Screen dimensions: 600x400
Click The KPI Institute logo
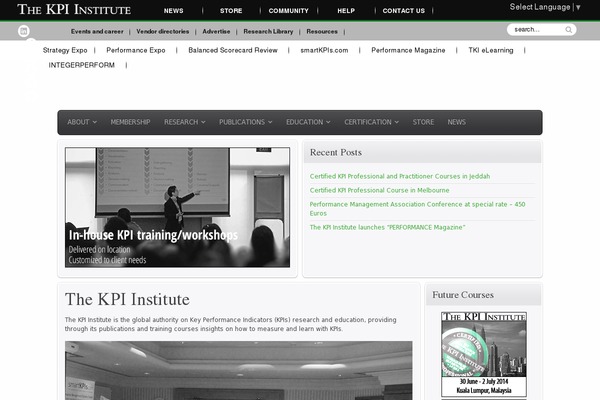pyautogui.click(x=74, y=9)
